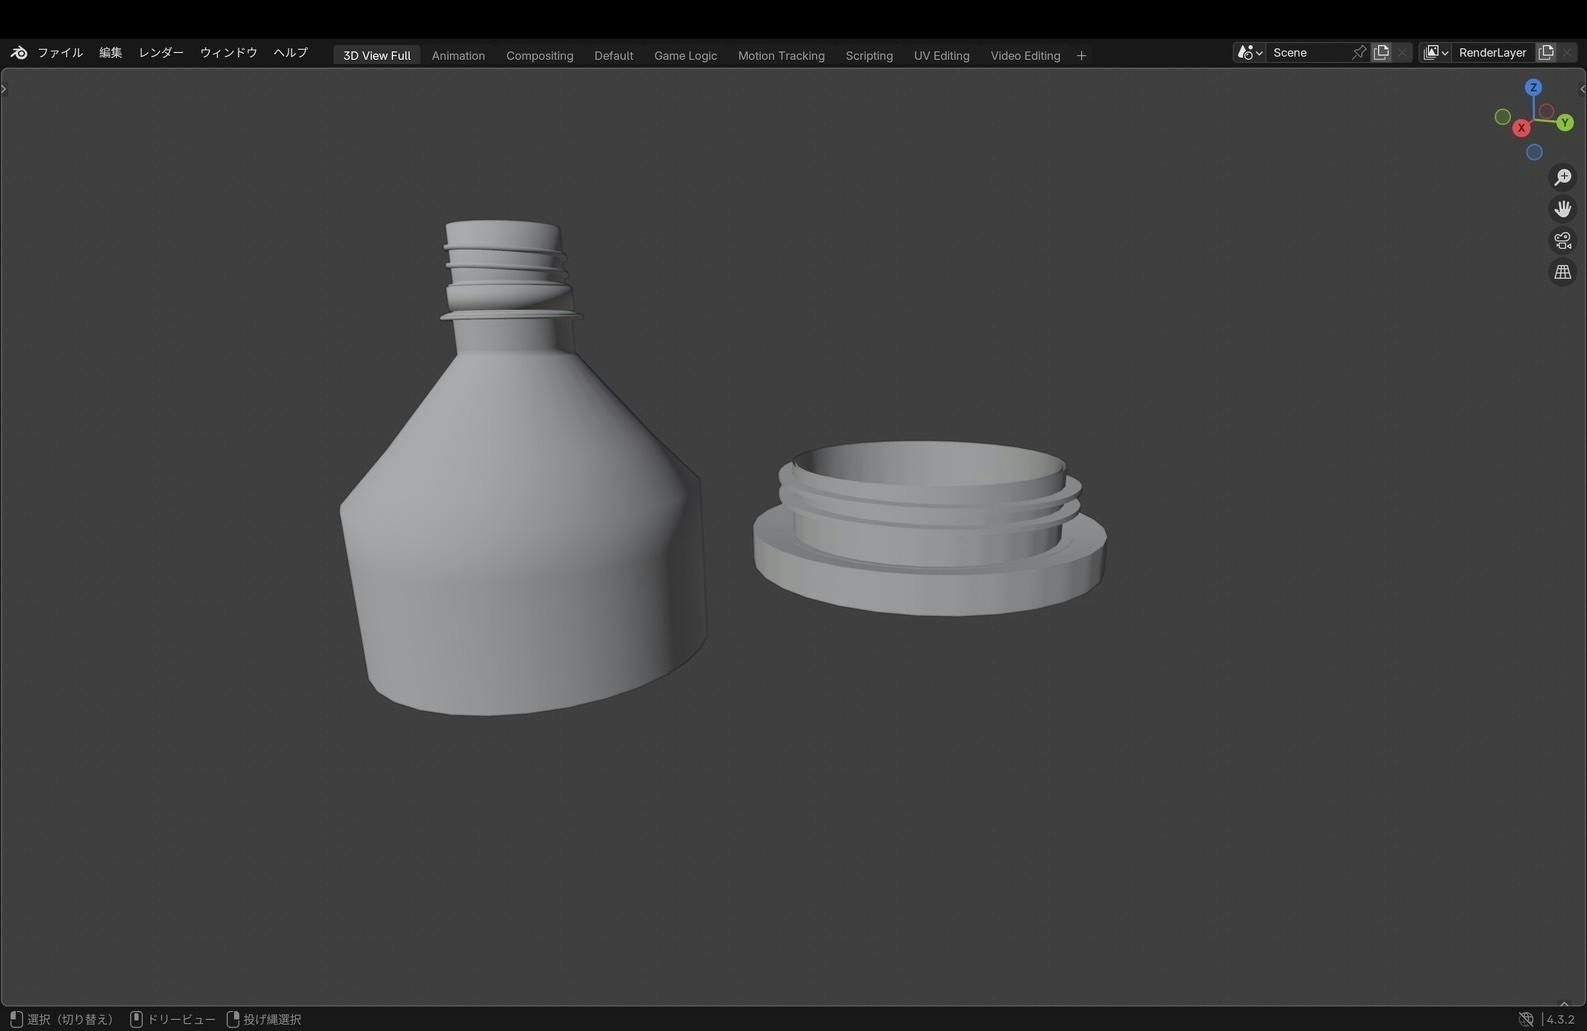1587x1031 pixels.
Task: Click the Scene name field
Action: coord(1308,53)
